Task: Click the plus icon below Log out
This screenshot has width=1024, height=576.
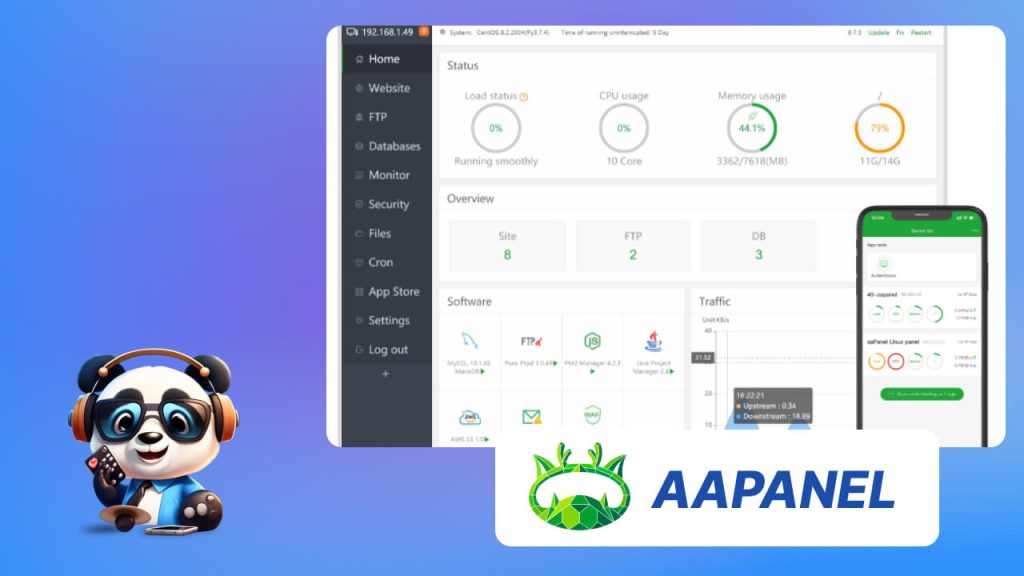Action: tap(385, 374)
